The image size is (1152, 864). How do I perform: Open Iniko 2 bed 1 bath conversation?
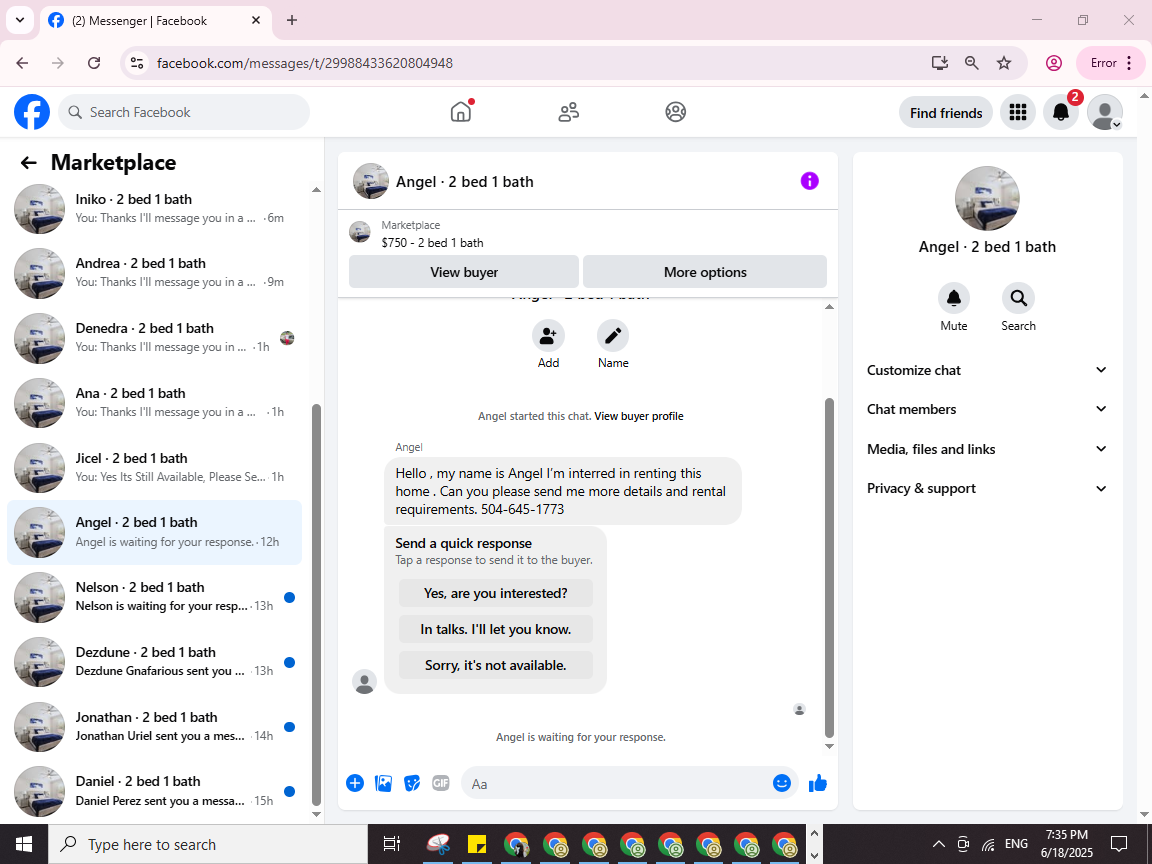pyautogui.click(x=154, y=209)
